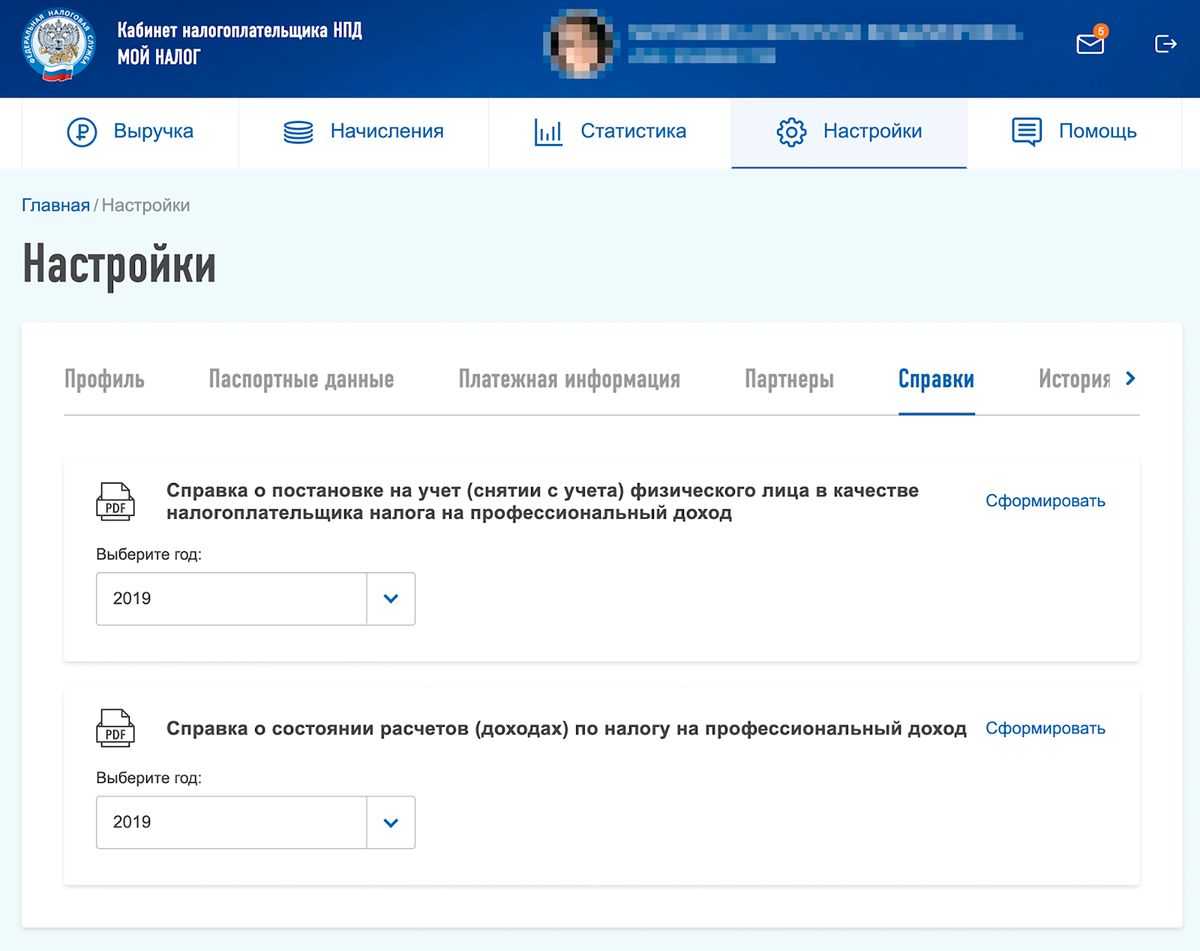The image size is (1200, 951).
Task: Expand hidden tabs with the right chevron arrow
Action: click(x=1131, y=379)
